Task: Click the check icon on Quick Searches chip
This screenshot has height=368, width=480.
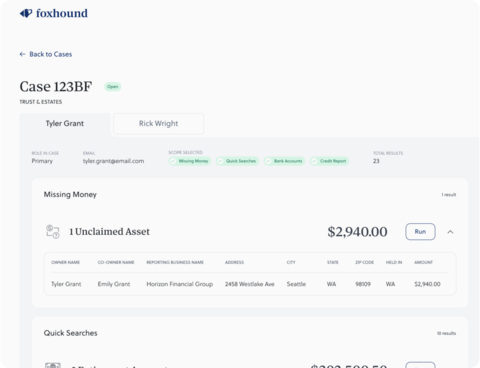Action: click(x=220, y=161)
